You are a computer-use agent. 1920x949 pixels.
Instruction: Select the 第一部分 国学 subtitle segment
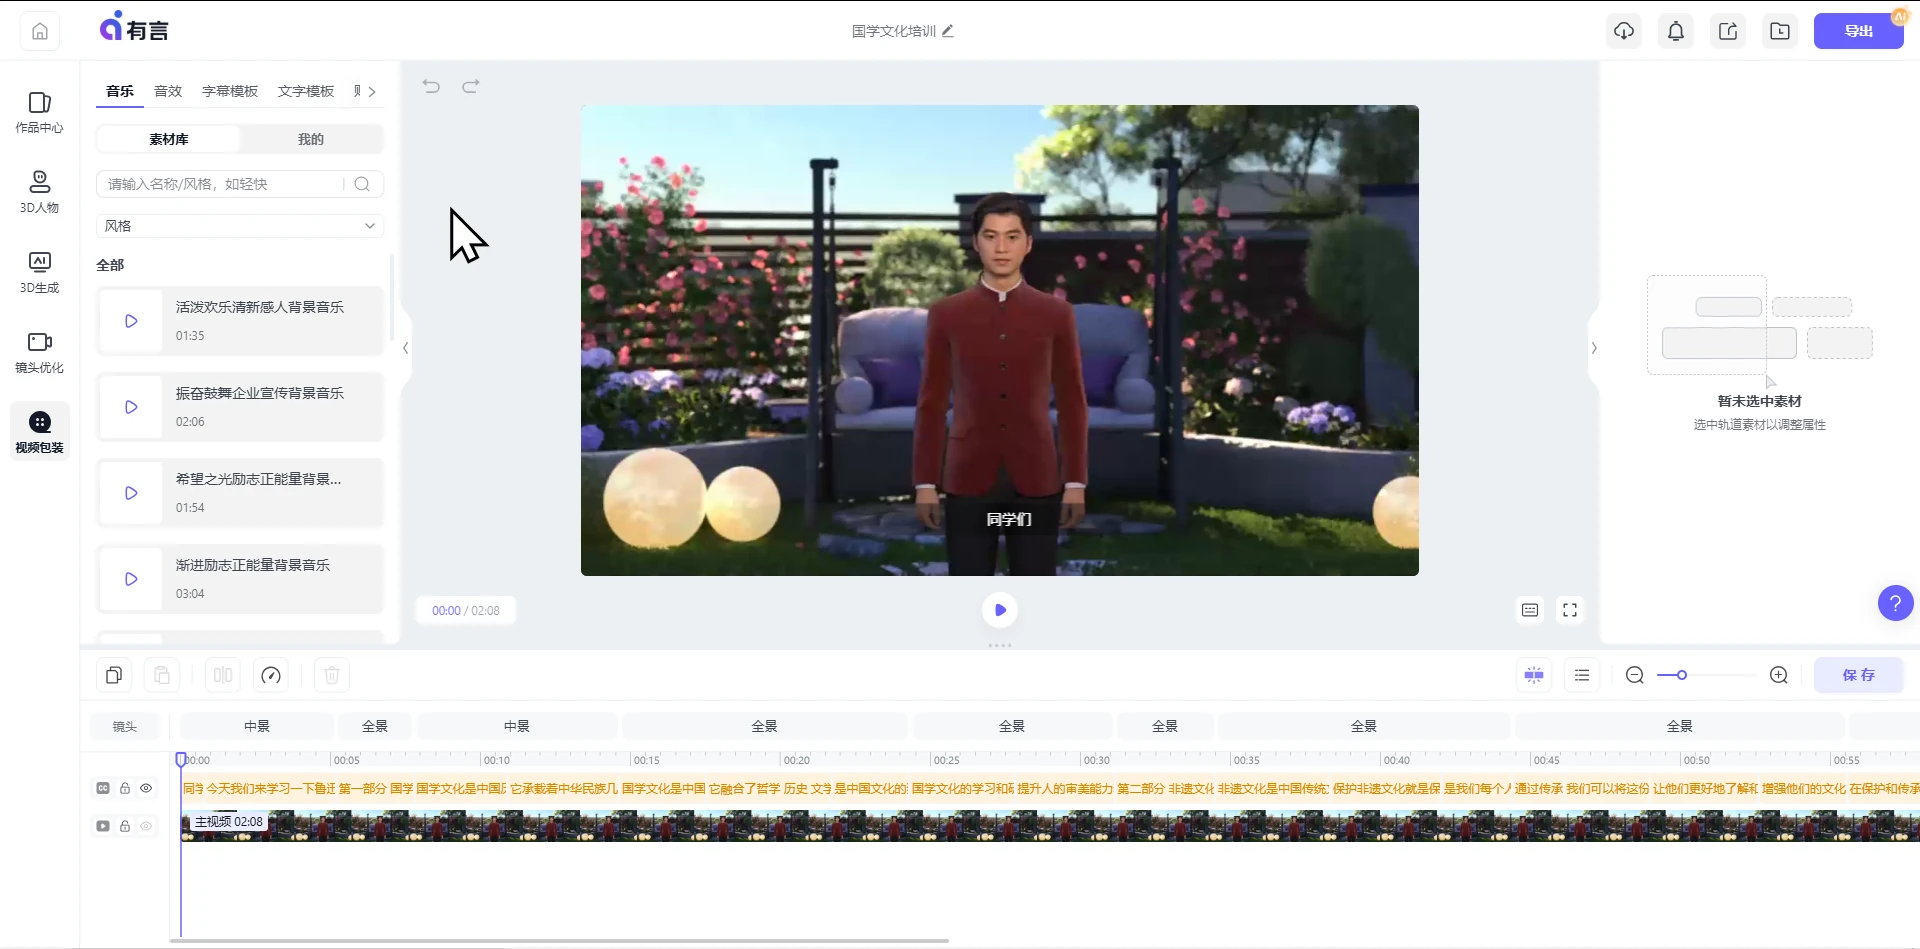click(375, 788)
